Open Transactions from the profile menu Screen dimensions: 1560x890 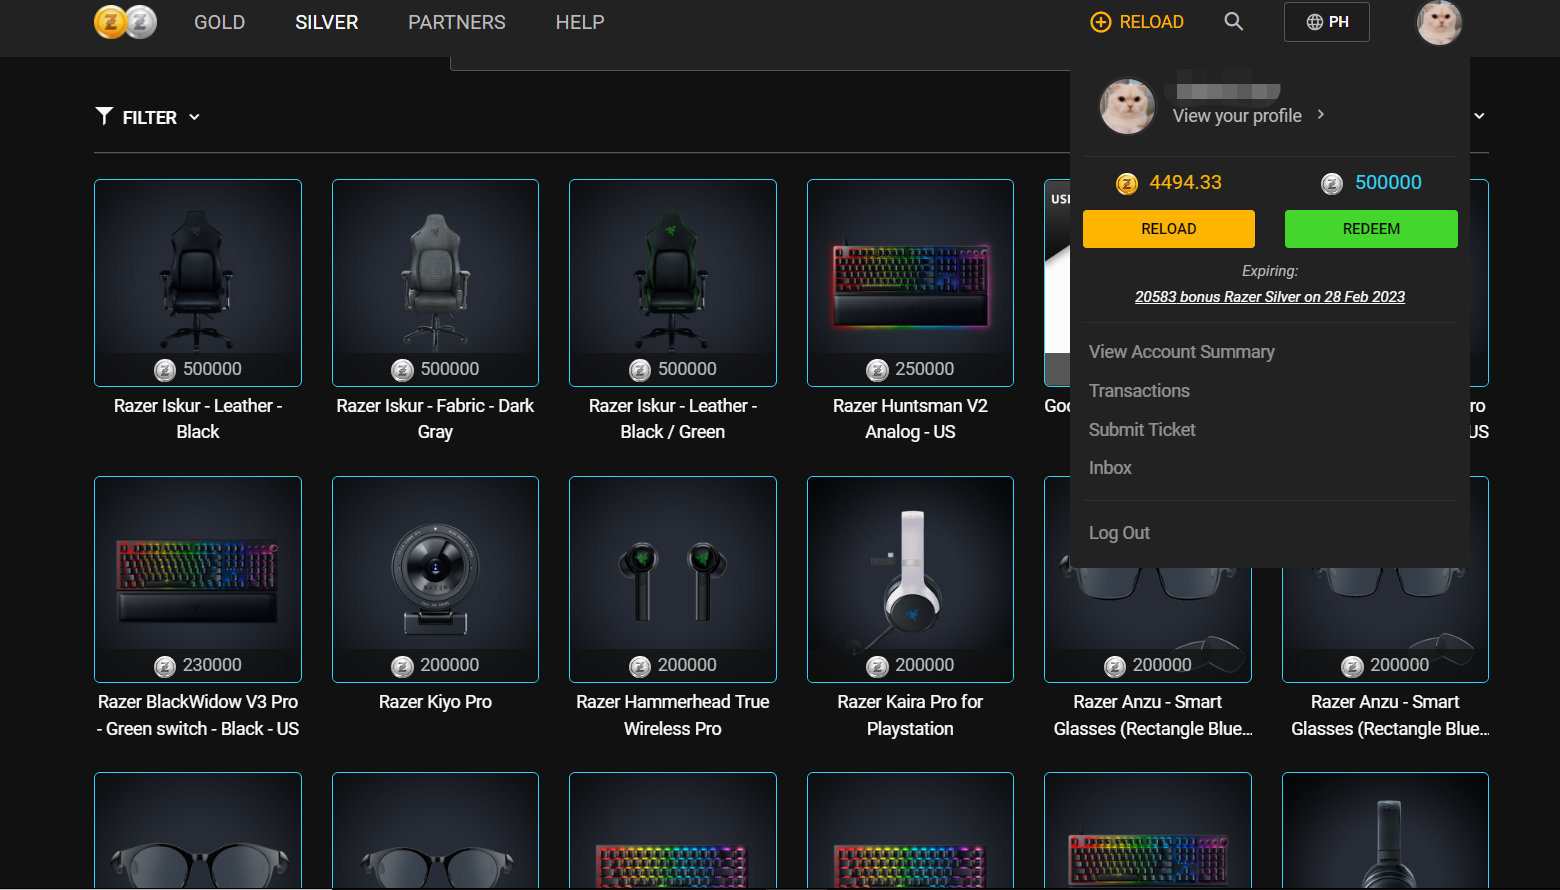point(1139,391)
